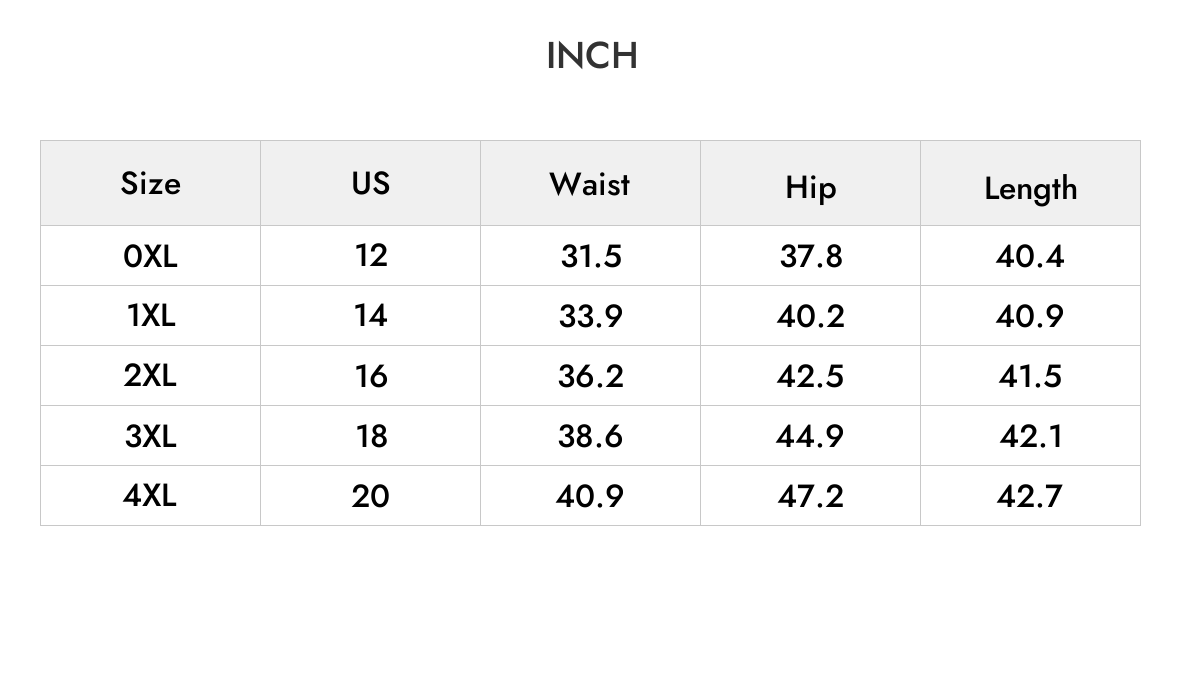The width and height of the screenshot is (1180, 685).
Task: Click the Hip column header
Action: pyautogui.click(x=810, y=183)
